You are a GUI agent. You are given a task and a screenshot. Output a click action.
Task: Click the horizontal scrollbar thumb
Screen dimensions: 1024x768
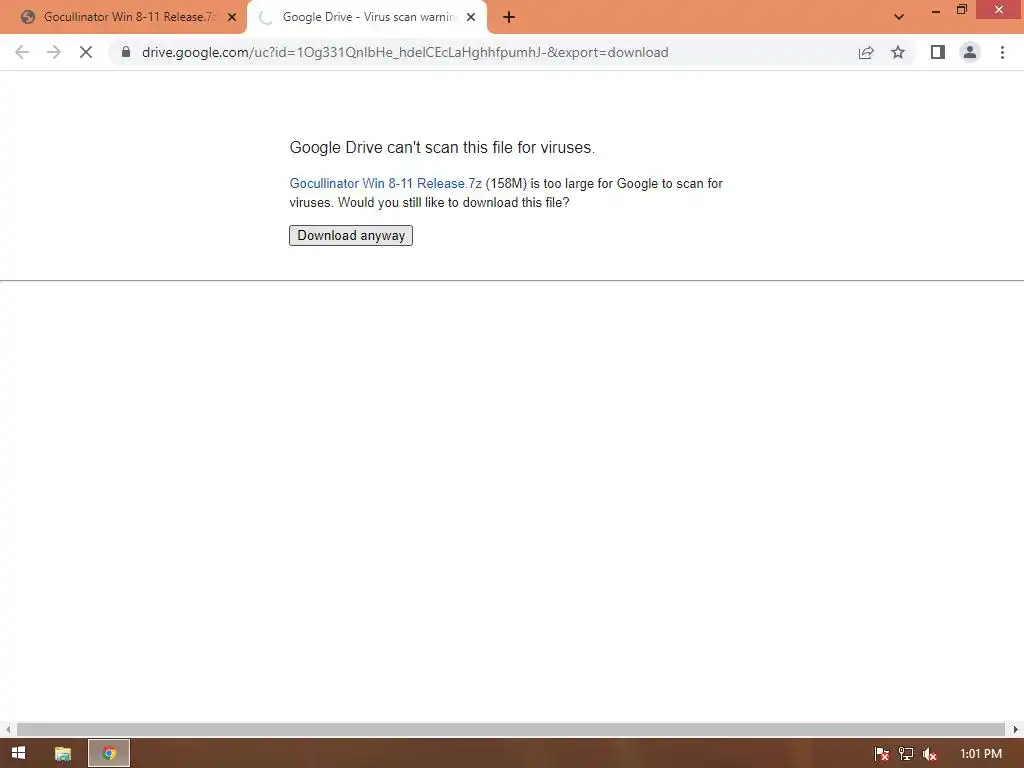(x=511, y=729)
